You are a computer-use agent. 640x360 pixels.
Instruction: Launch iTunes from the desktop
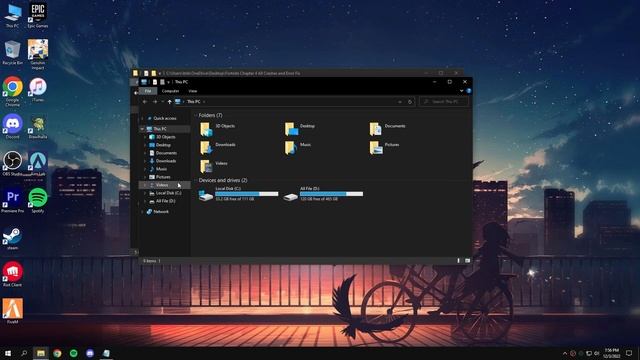click(38, 90)
